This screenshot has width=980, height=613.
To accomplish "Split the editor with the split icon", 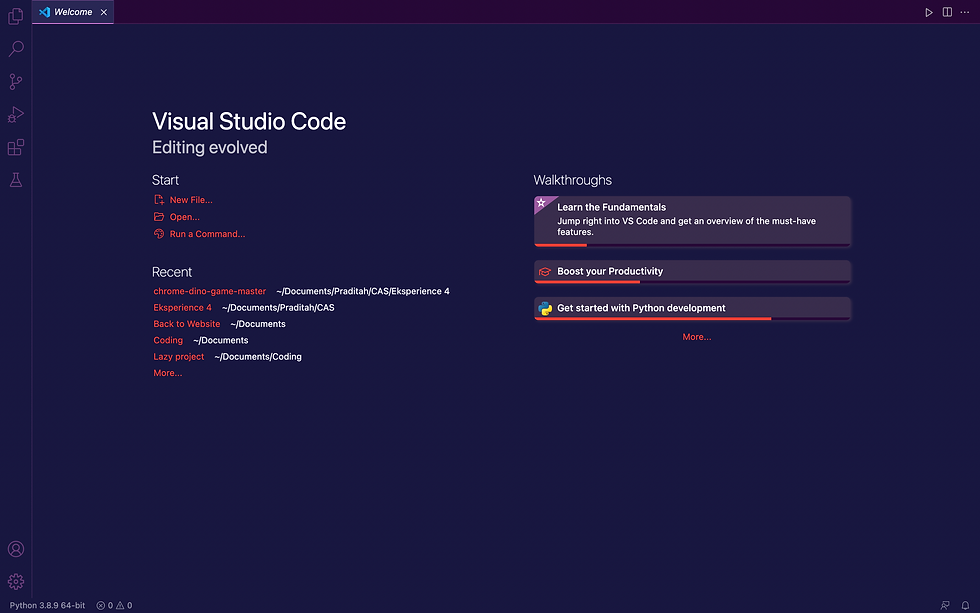I will (x=948, y=12).
